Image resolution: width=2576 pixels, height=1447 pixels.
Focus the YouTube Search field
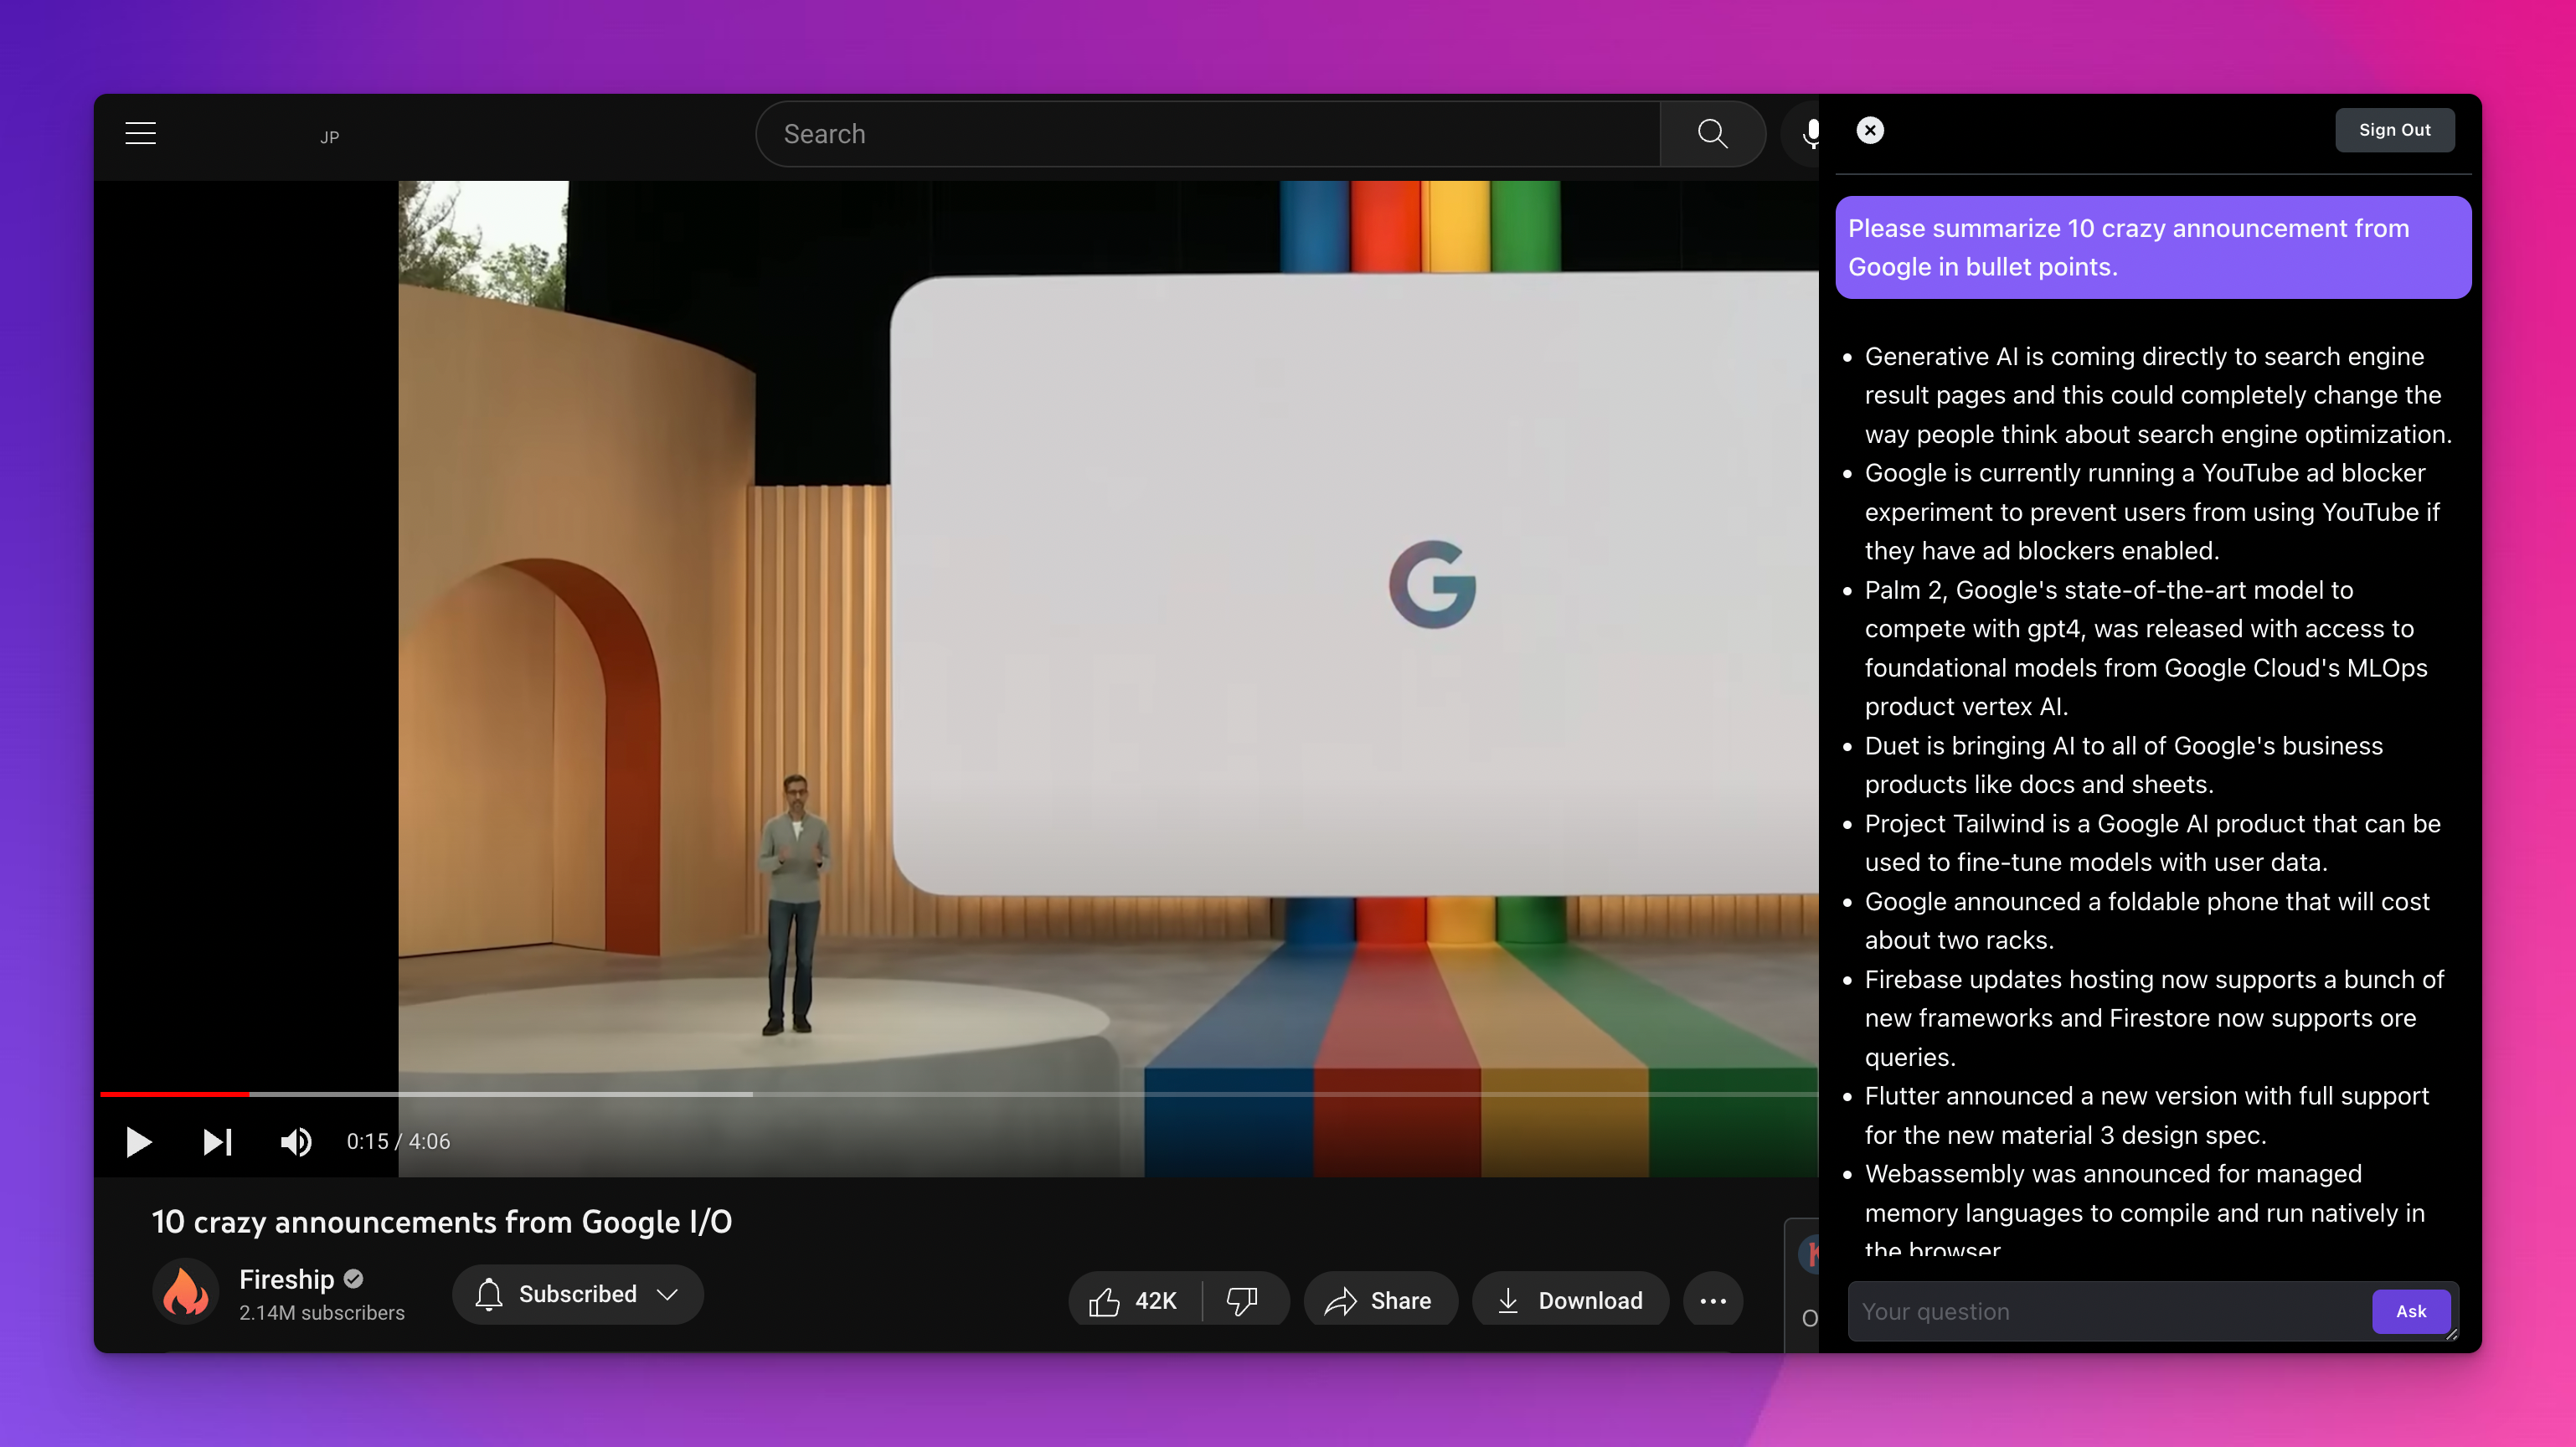coord(1207,134)
